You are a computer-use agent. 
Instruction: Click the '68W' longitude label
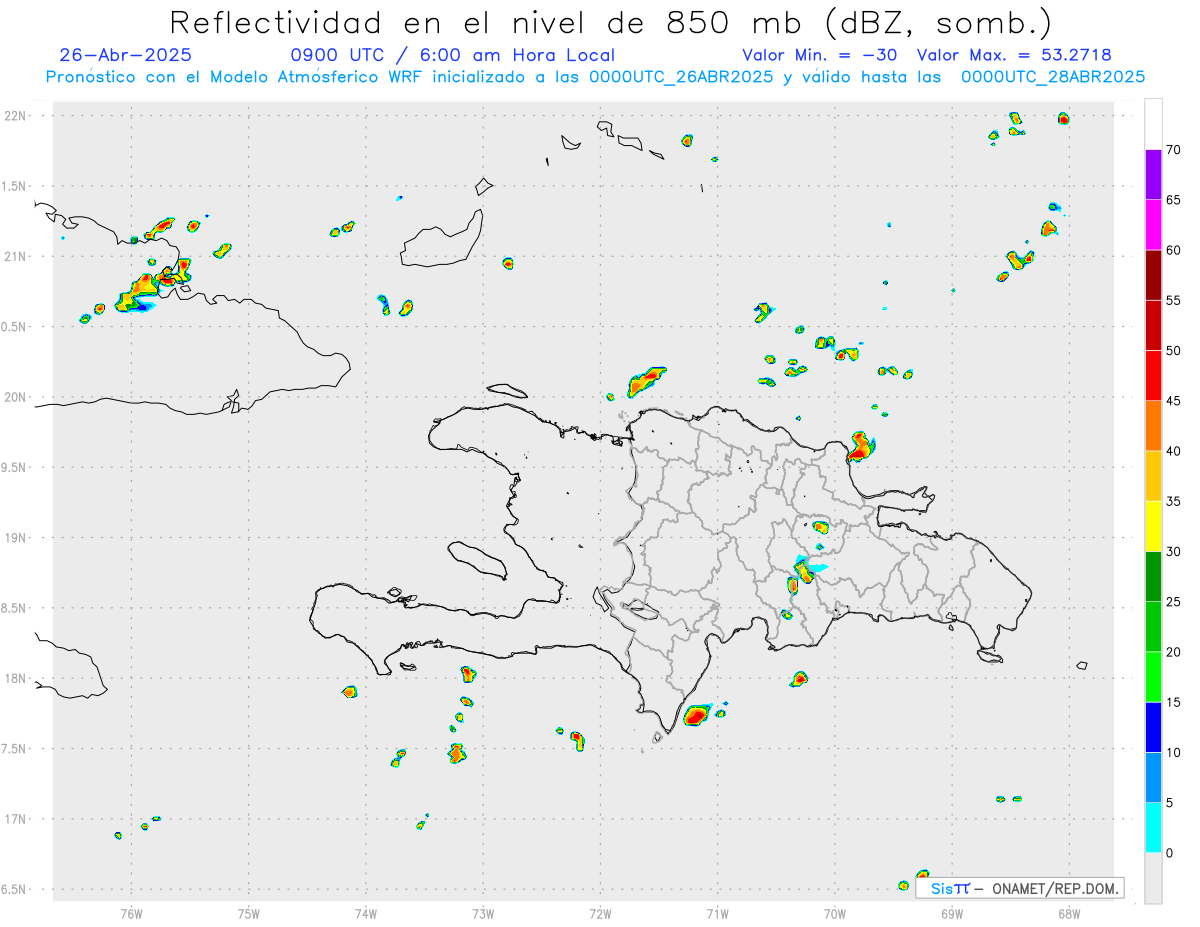[1069, 913]
